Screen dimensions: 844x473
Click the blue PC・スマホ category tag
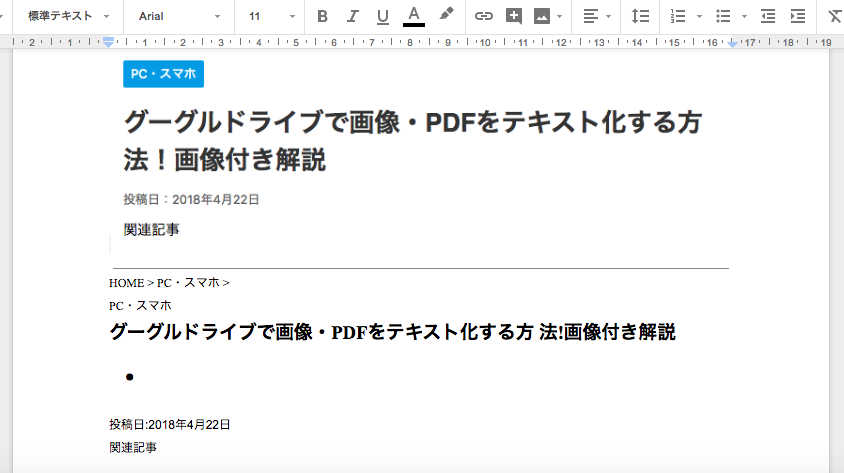[163, 74]
